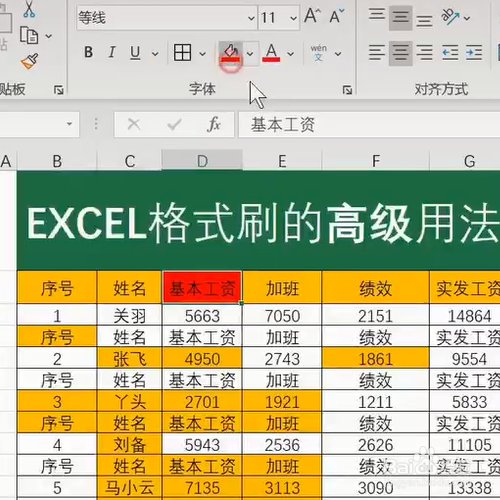The width and height of the screenshot is (500, 500).
Task: Select column D header
Action: (x=202, y=161)
